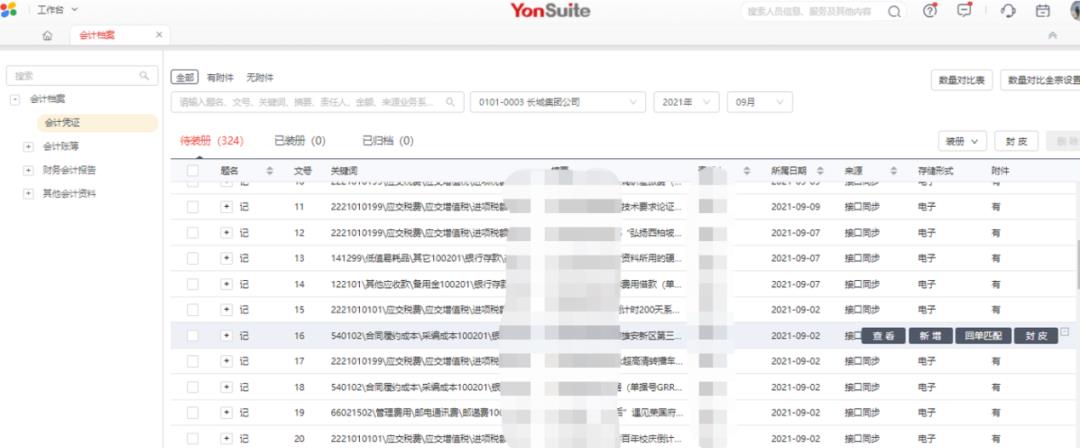
Task: Open the 装册 dropdown button
Action: pos(962,141)
